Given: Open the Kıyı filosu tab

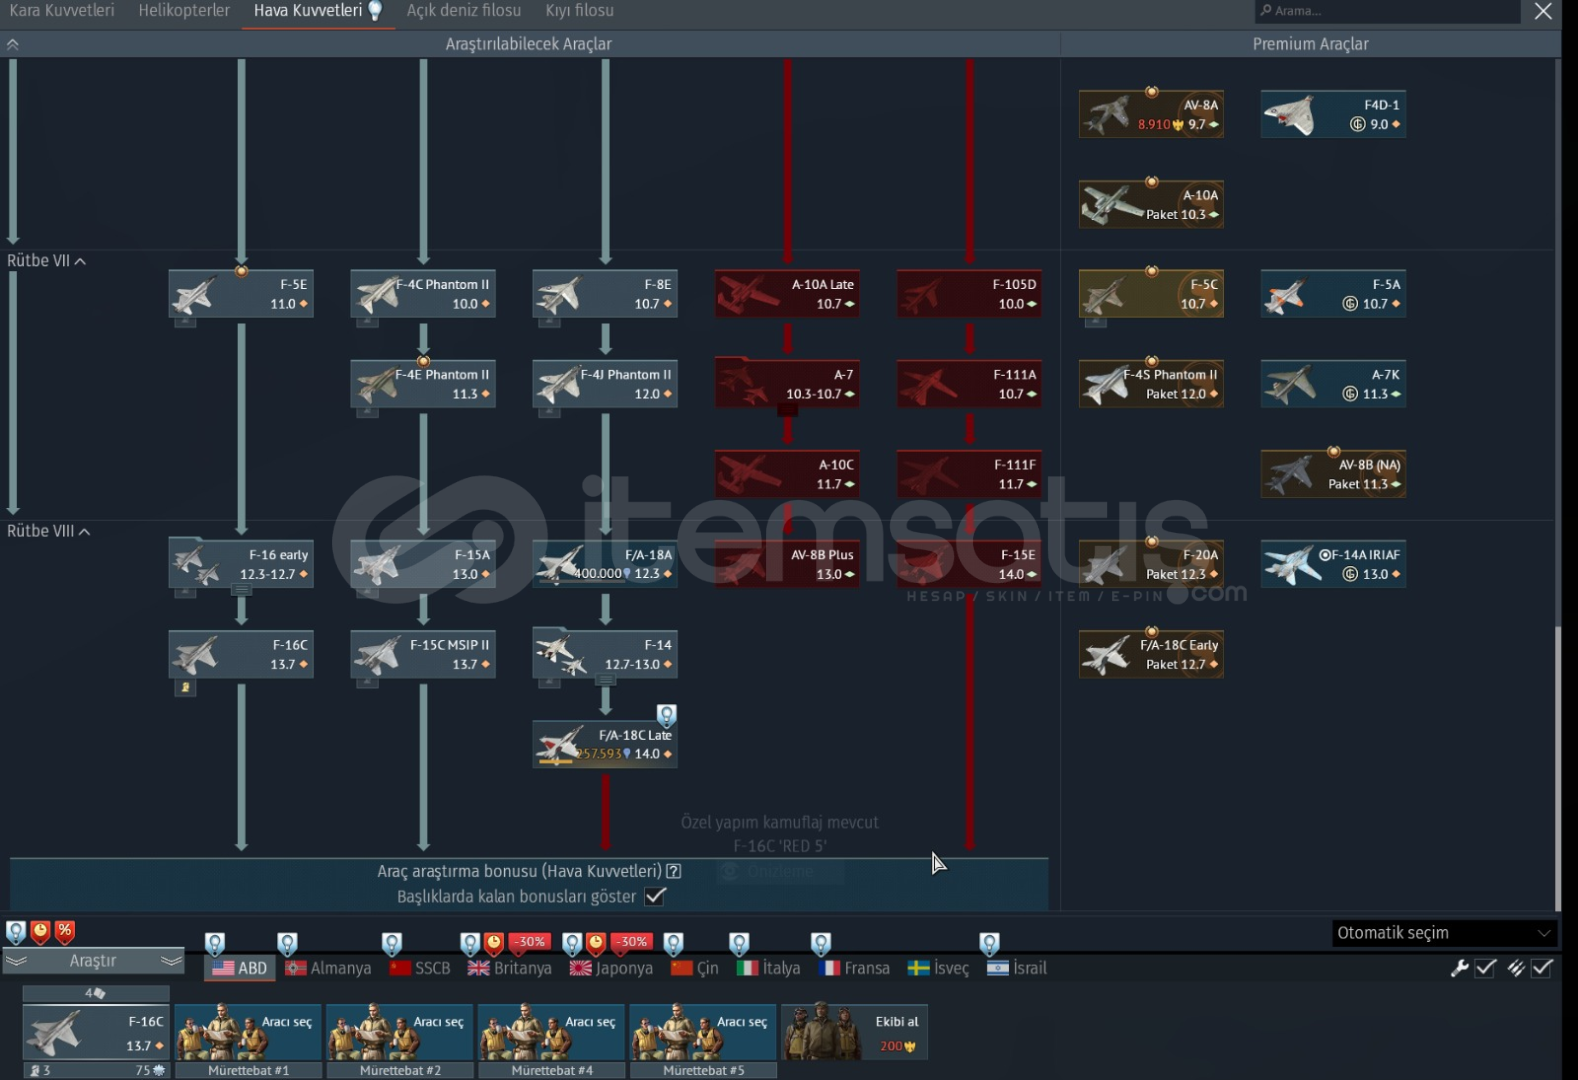Looking at the screenshot, I should tap(580, 11).
